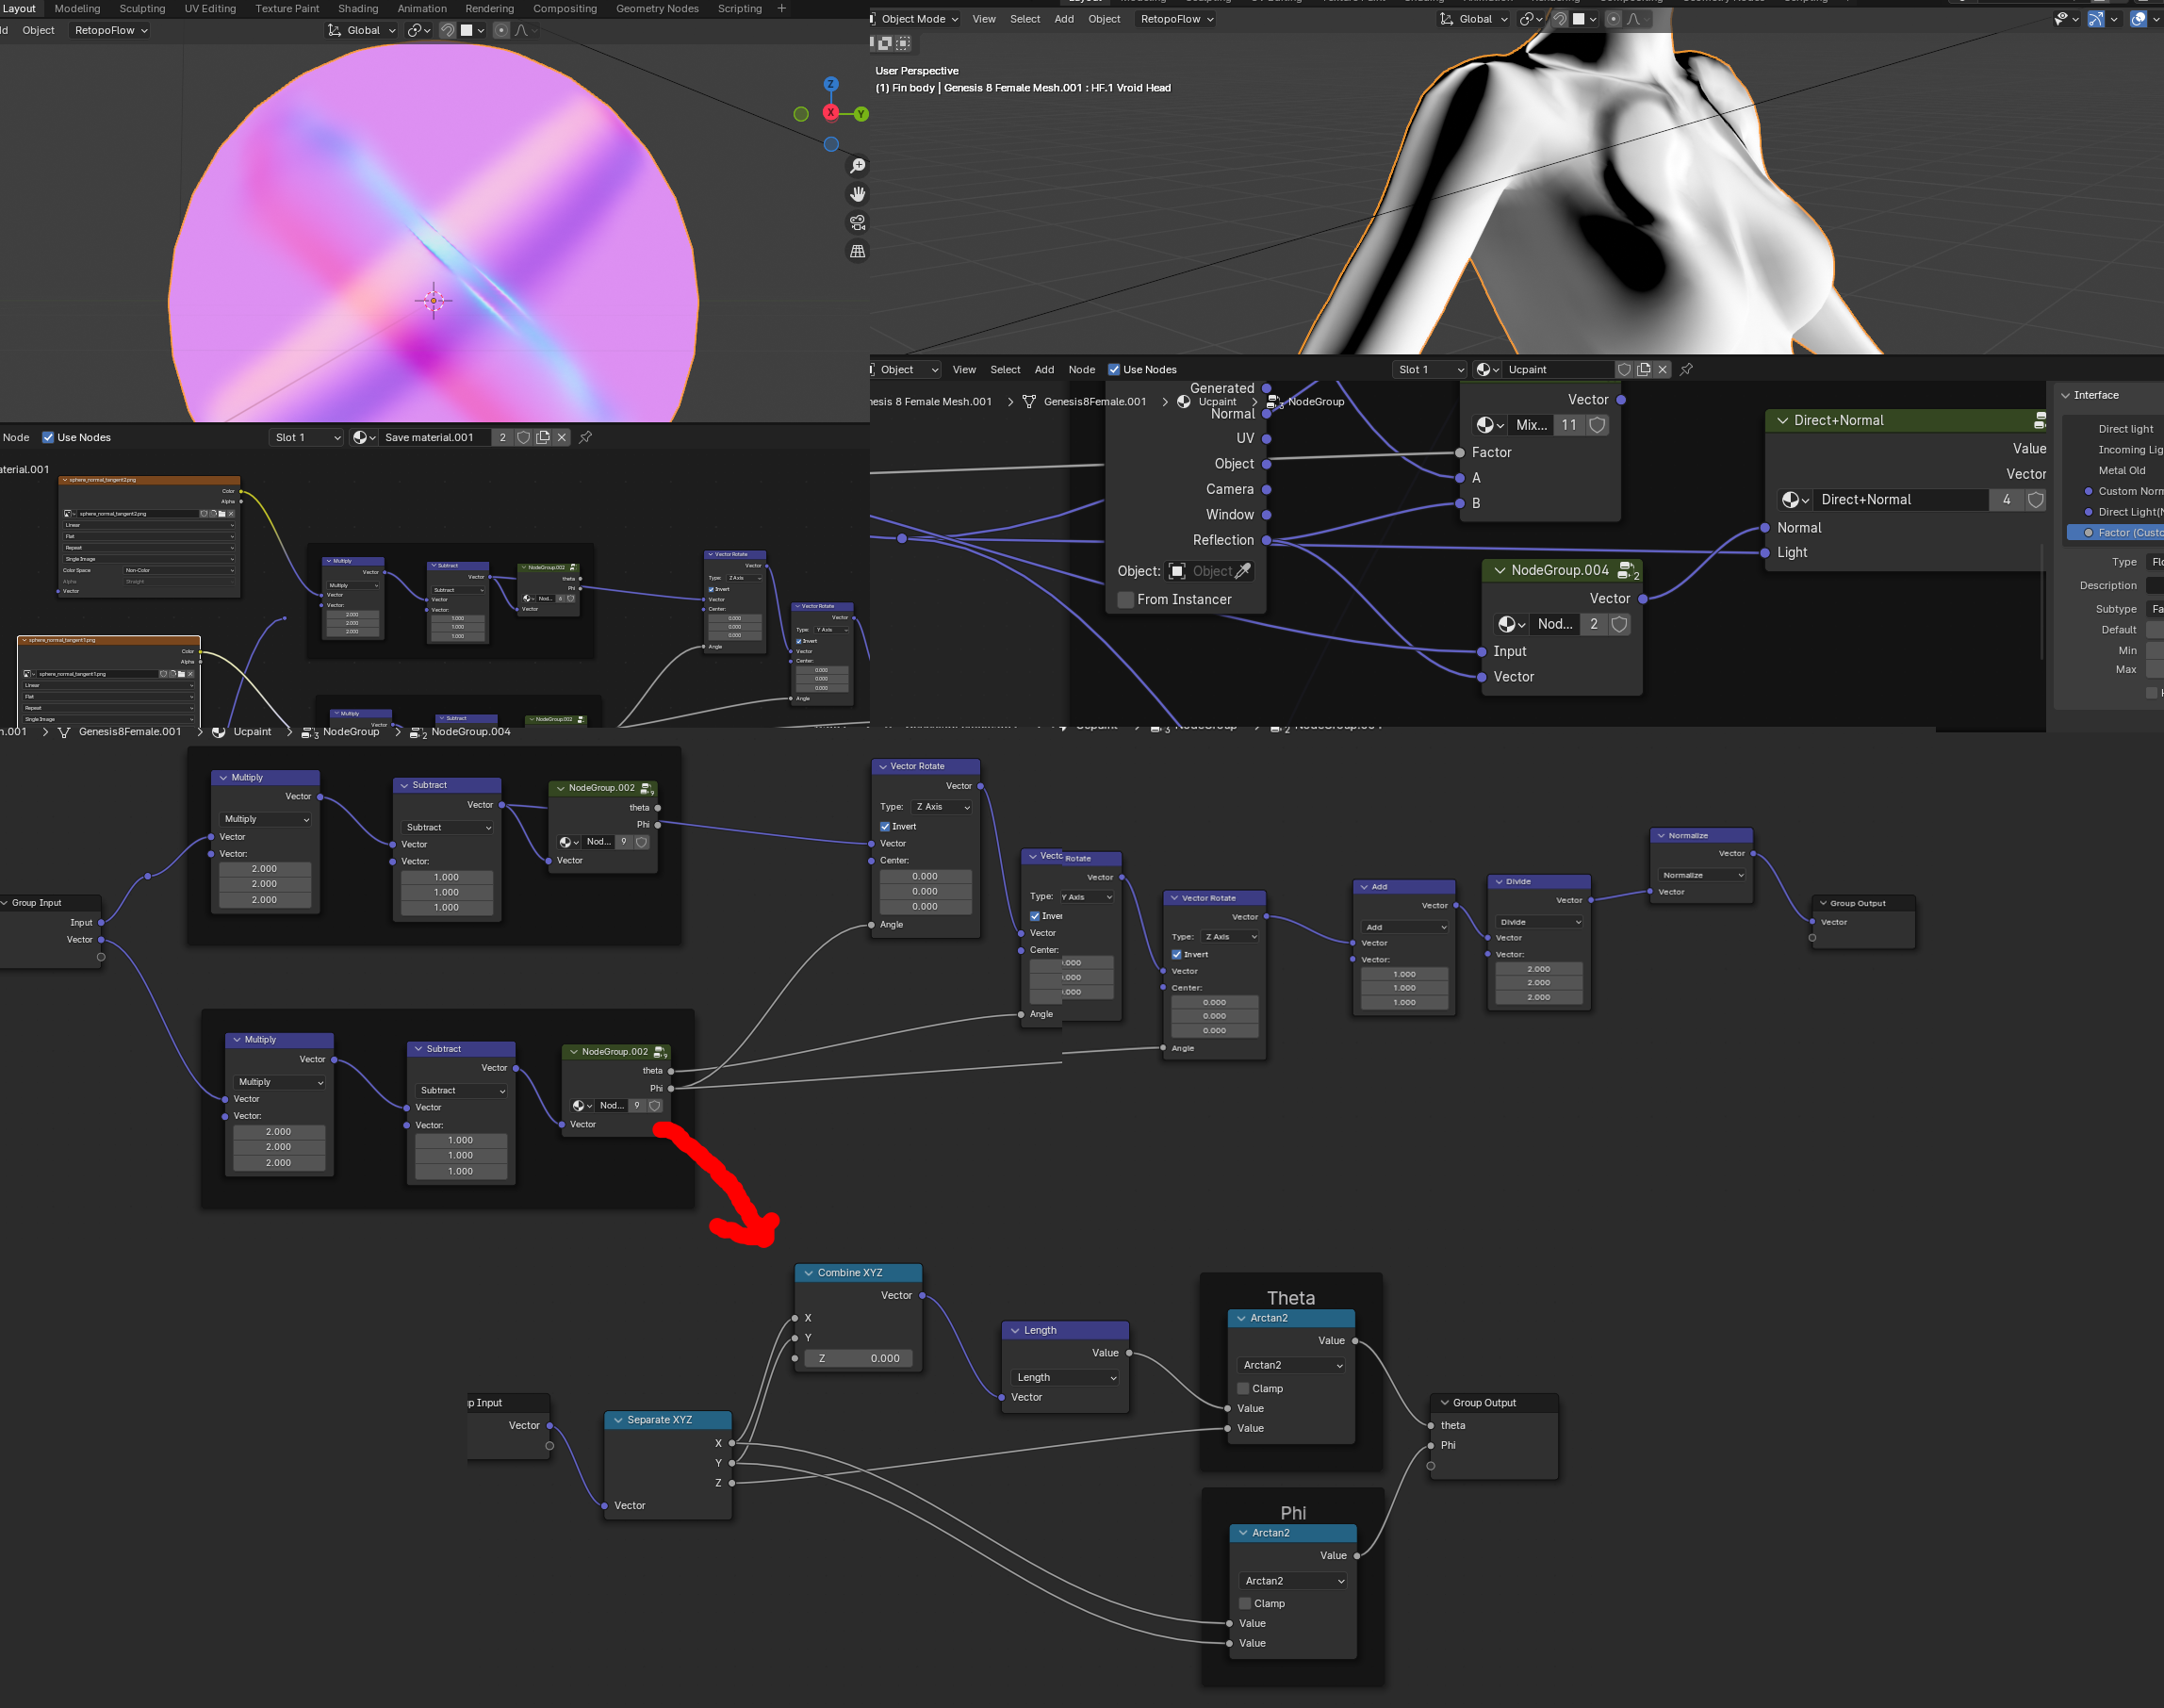Toggle the camera view icon in the sphere viewport
Screen dimensions: 2164x1708
click(x=857, y=223)
